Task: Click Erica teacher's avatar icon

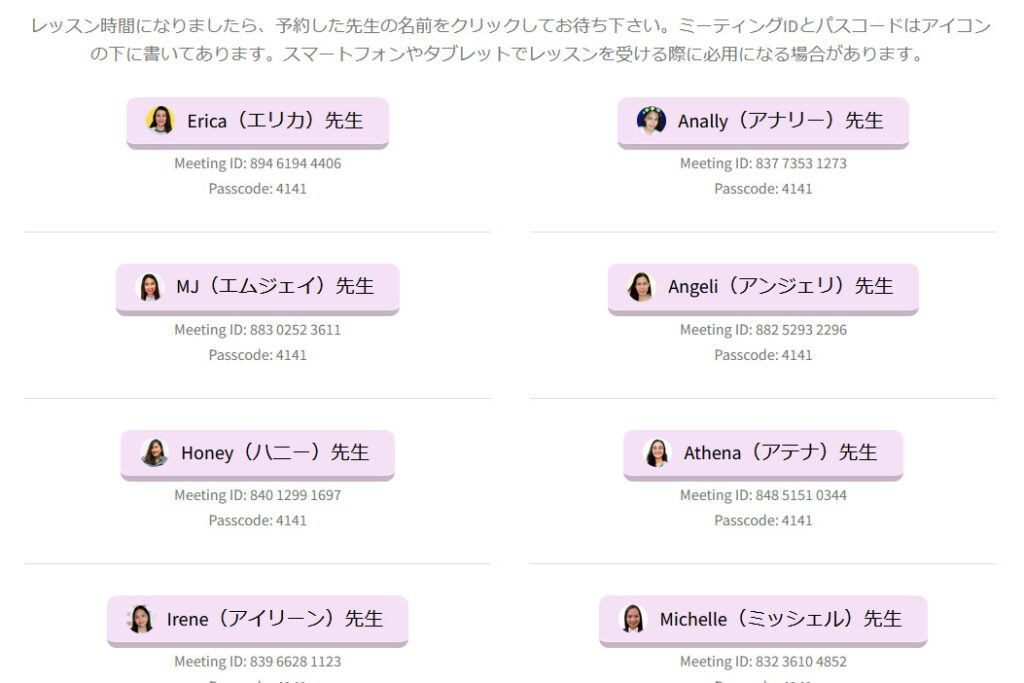Action: coord(160,121)
